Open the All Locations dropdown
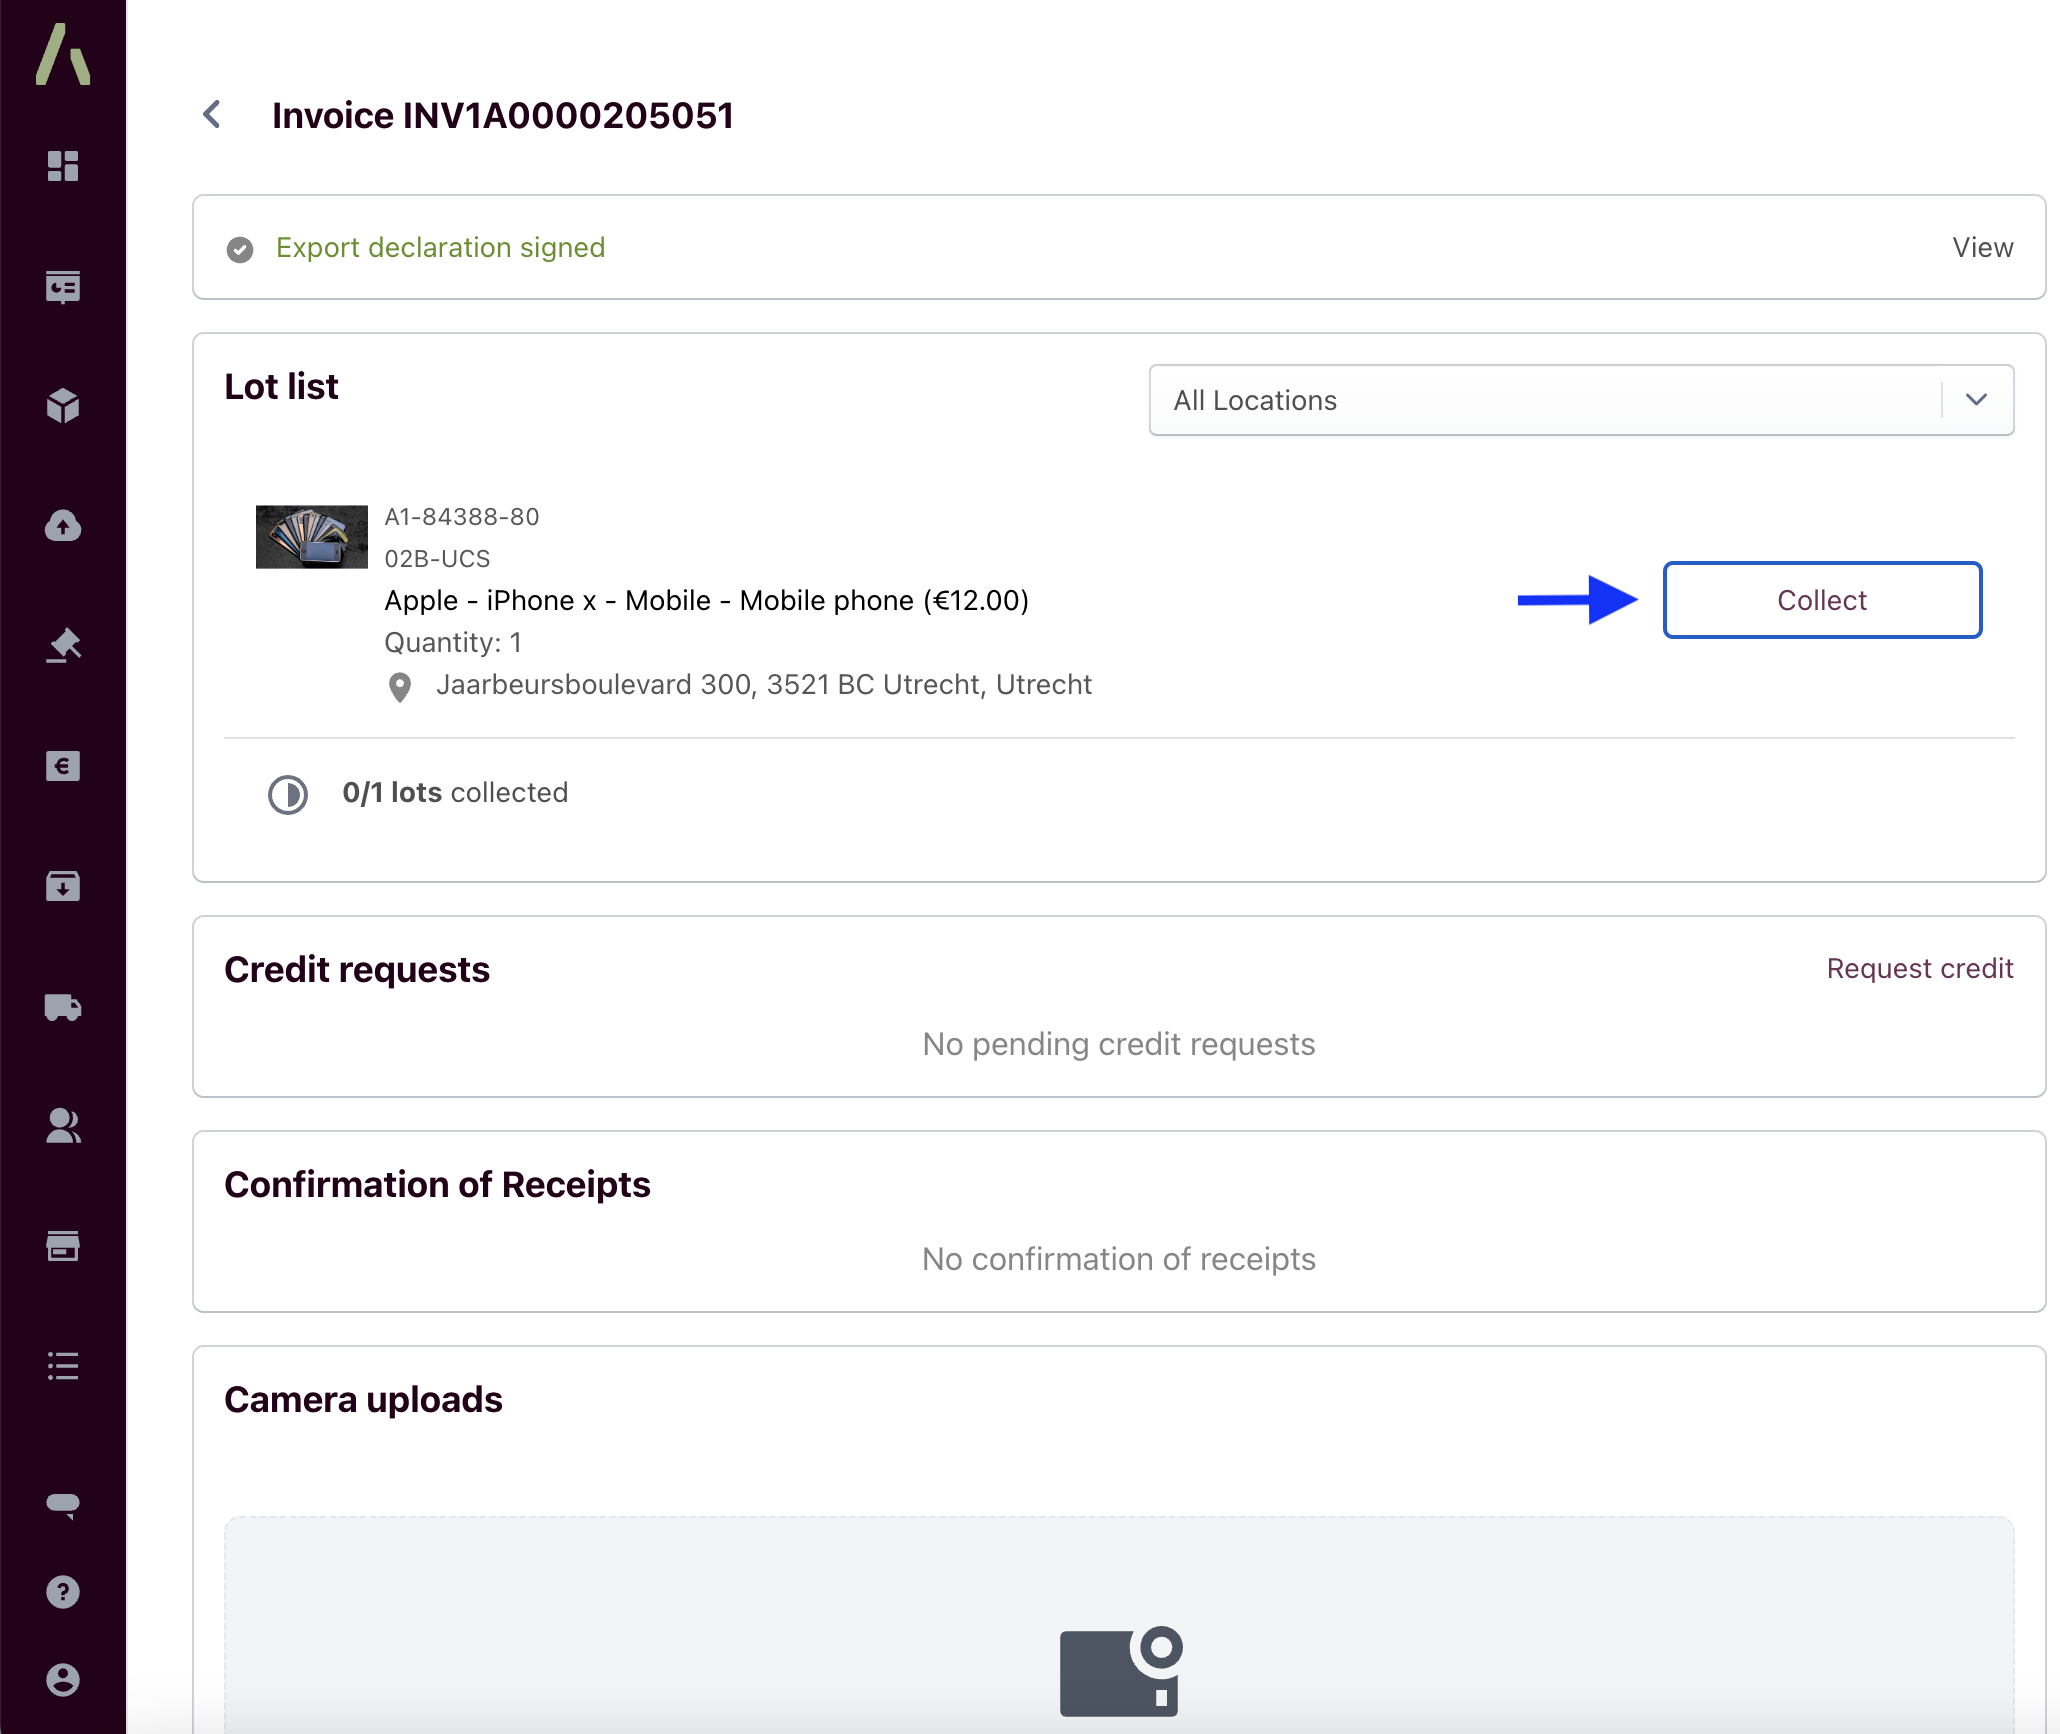The width and height of the screenshot is (2060, 1734). tap(1544, 400)
